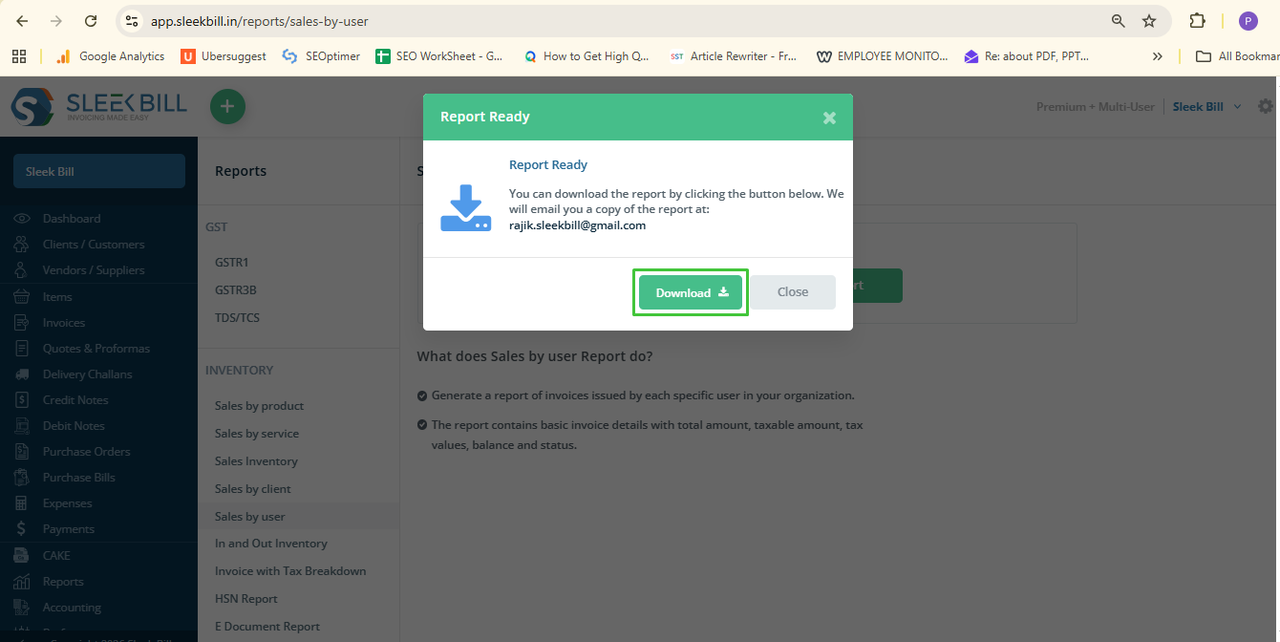1280x642 pixels.
Task: Open Debit Notes in sidebar
Action: (73, 426)
